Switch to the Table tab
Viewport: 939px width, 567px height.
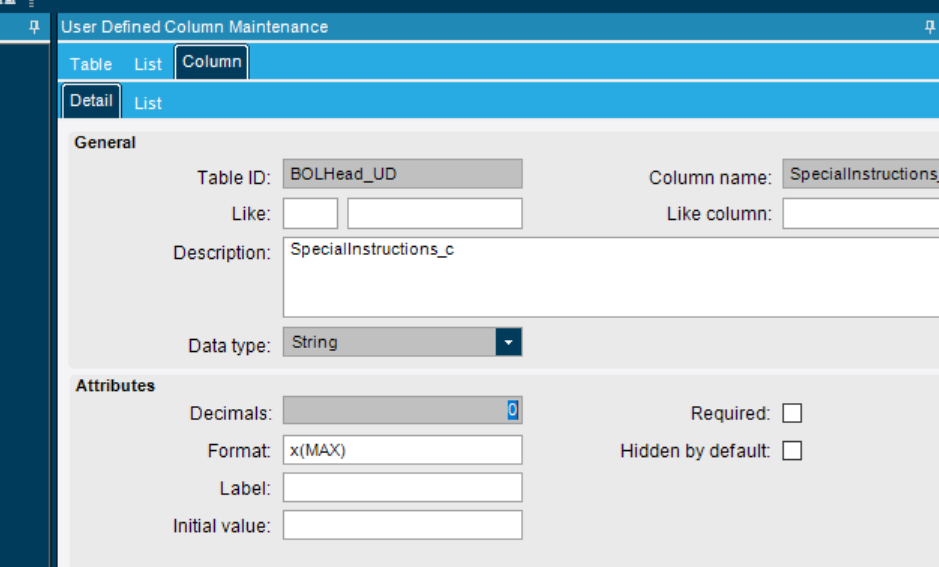(91, 64)
